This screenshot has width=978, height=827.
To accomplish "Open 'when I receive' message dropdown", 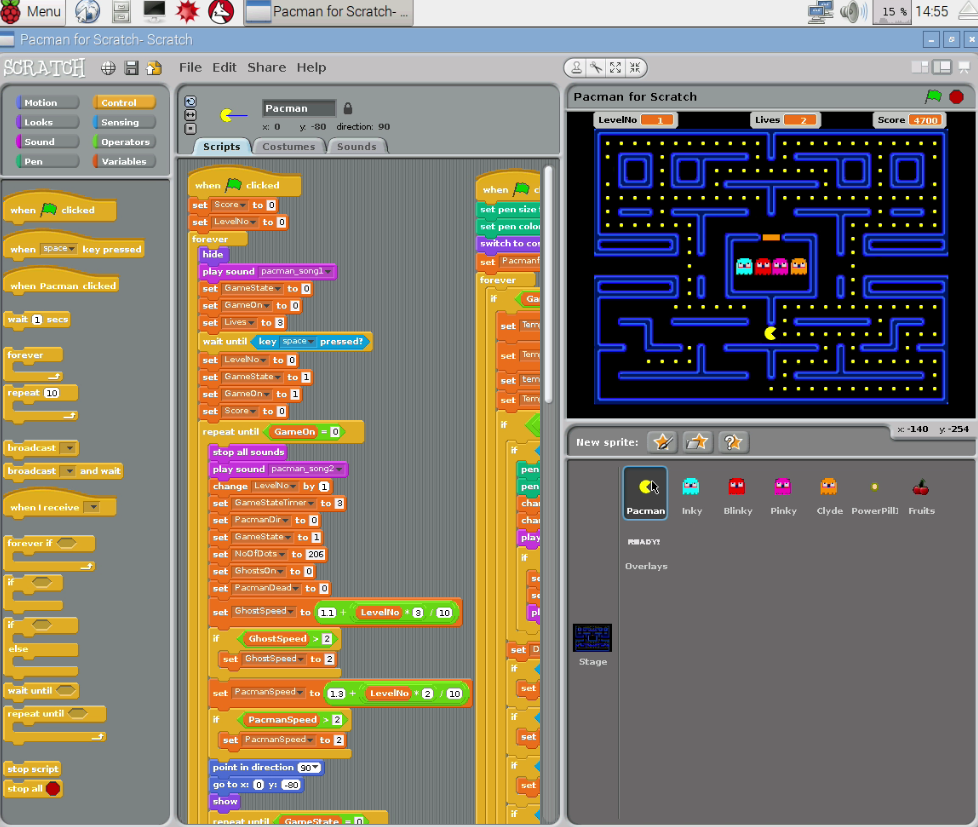I will click(92, 507).
